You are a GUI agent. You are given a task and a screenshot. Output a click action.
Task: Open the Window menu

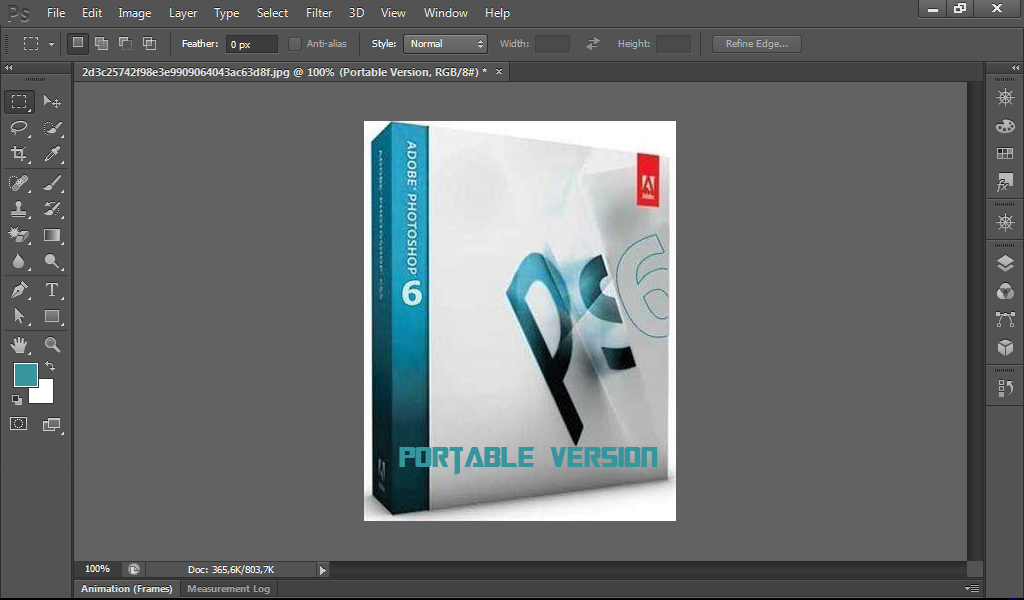445,13
